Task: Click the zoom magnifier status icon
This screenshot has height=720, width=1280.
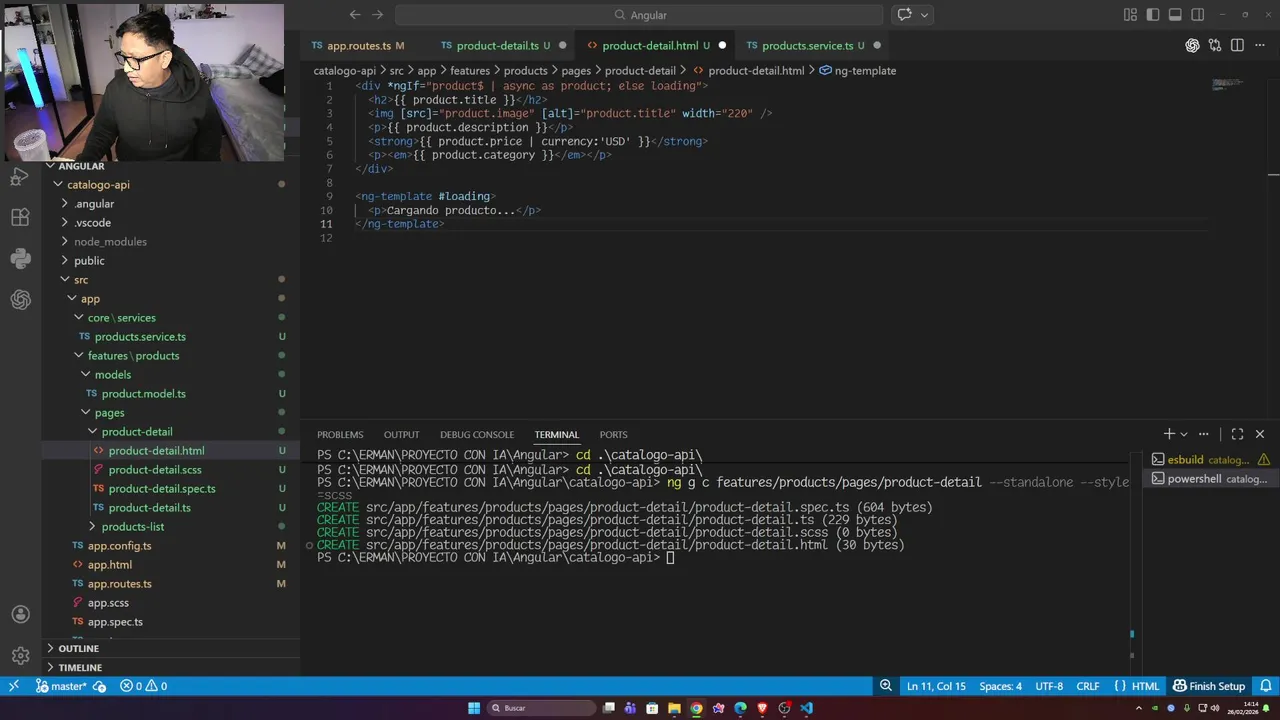Action: [886, 686]
